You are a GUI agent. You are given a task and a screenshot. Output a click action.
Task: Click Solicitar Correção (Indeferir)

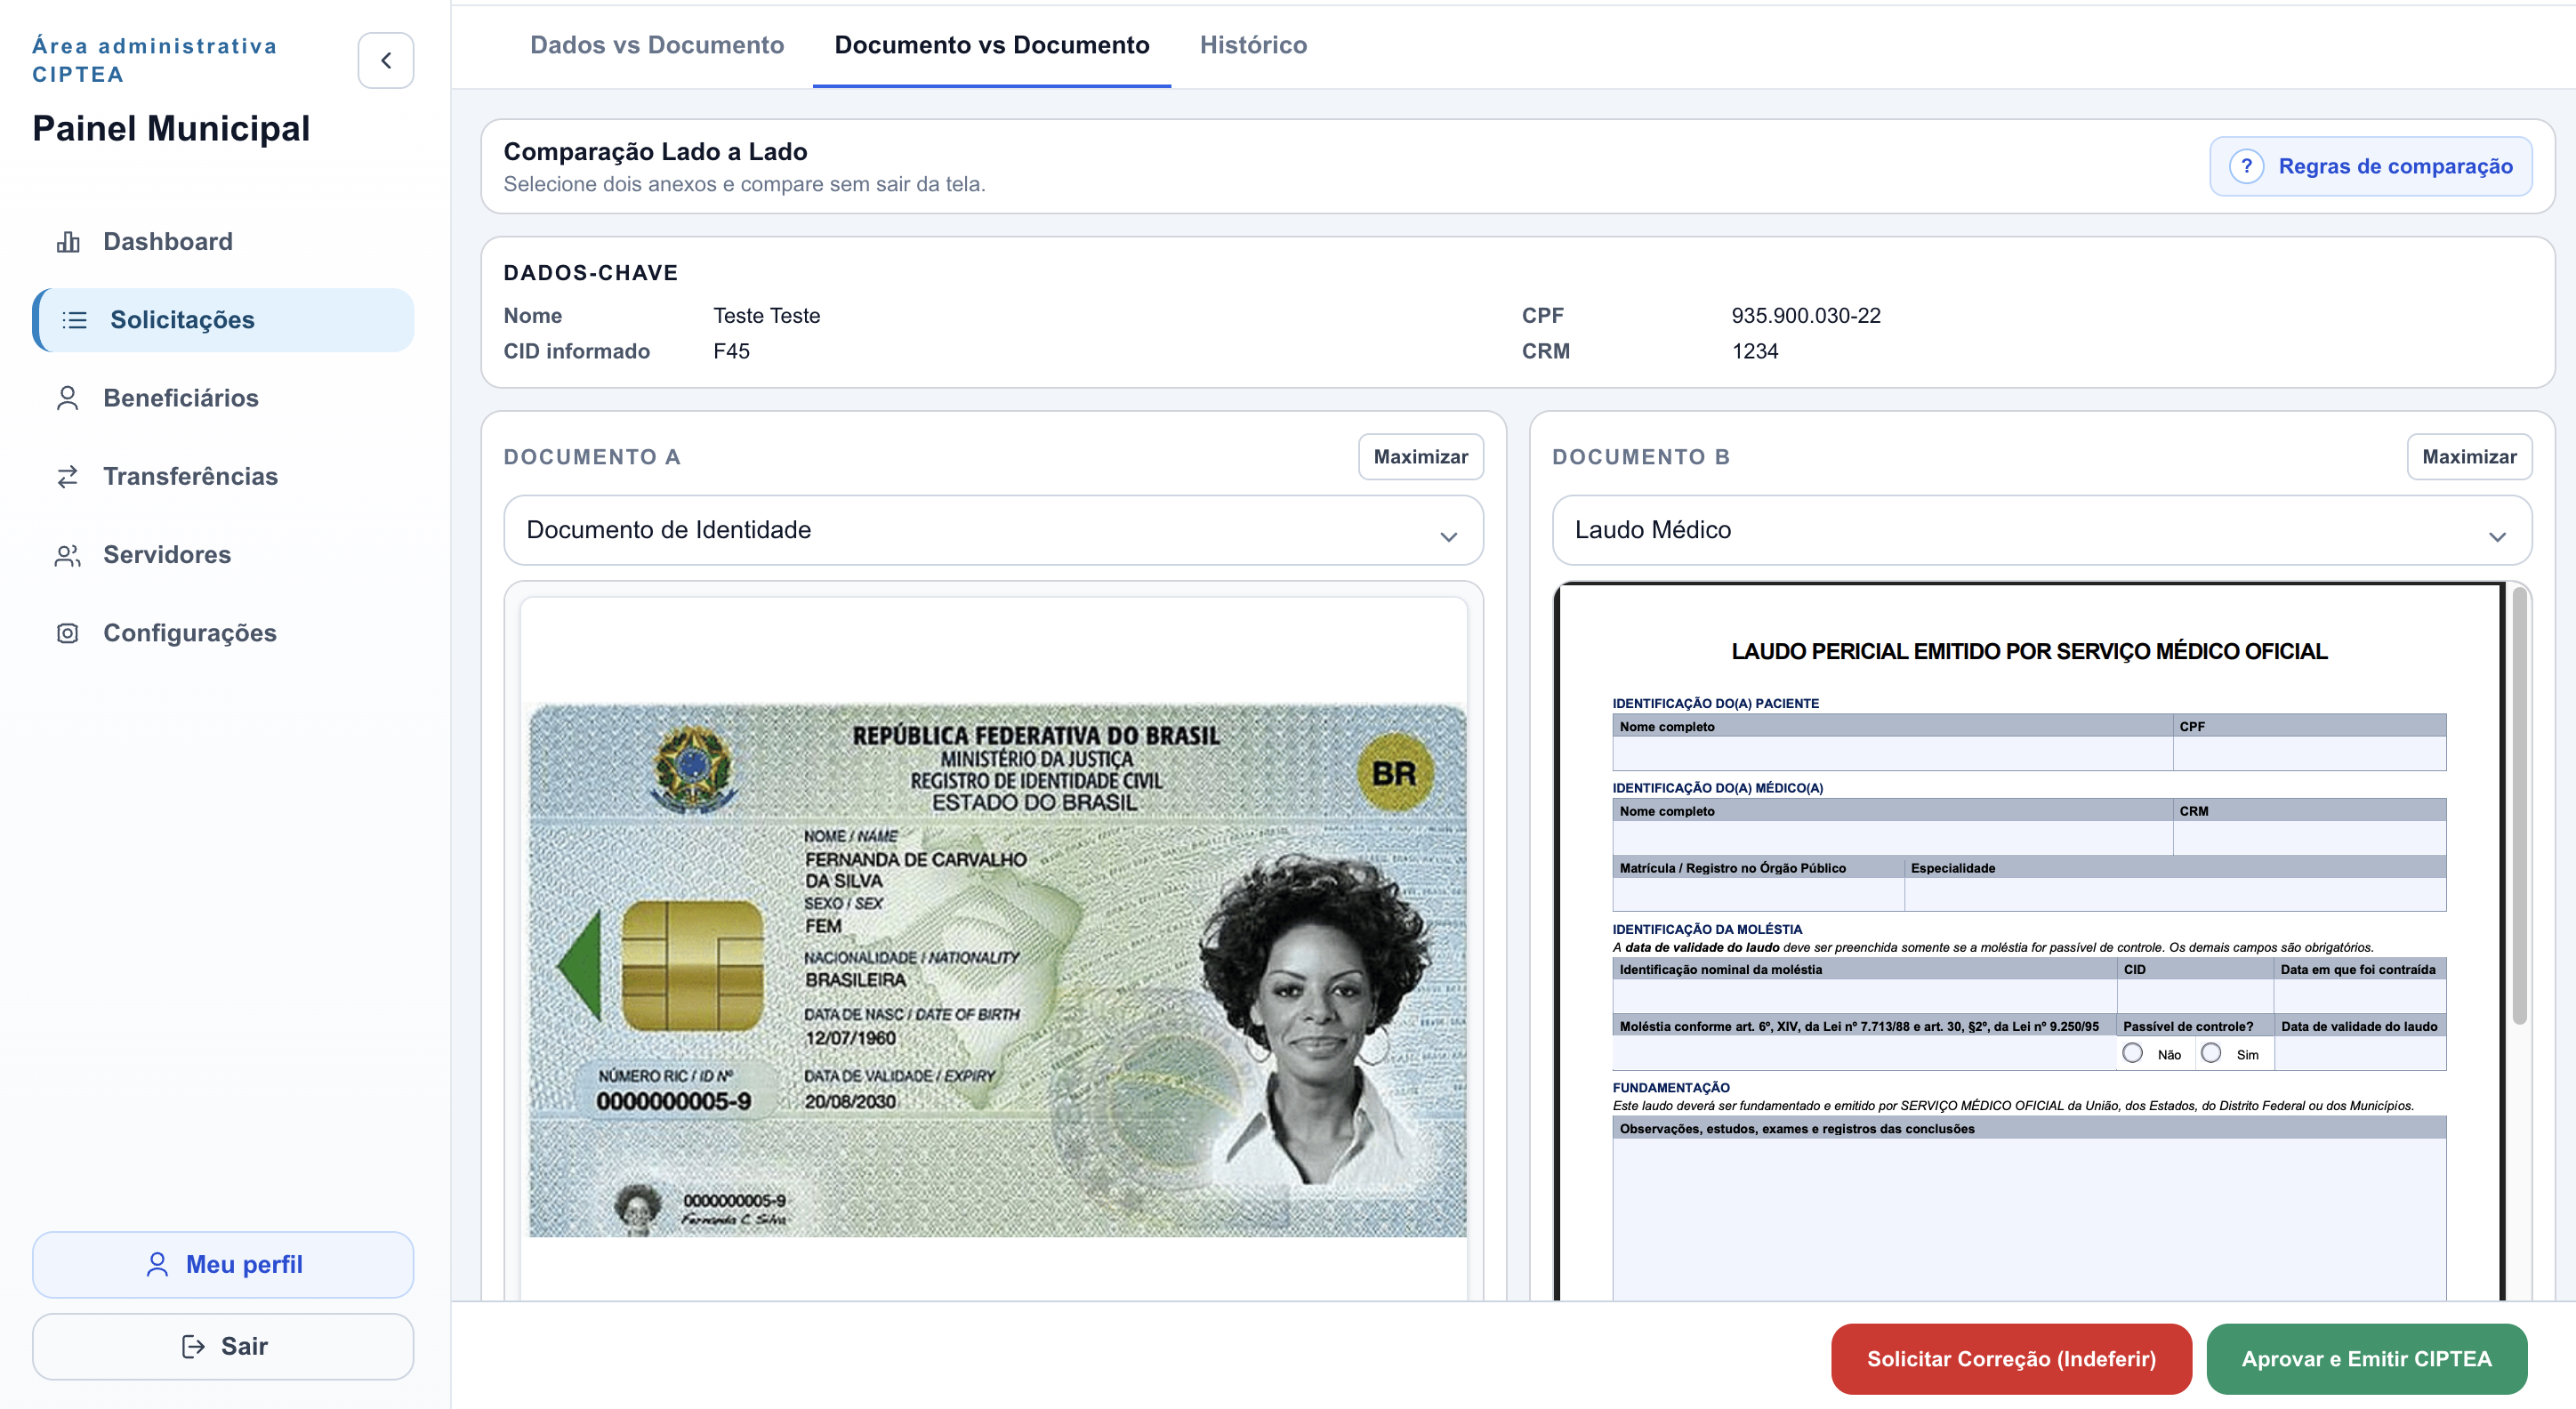coord(2011,1359)
